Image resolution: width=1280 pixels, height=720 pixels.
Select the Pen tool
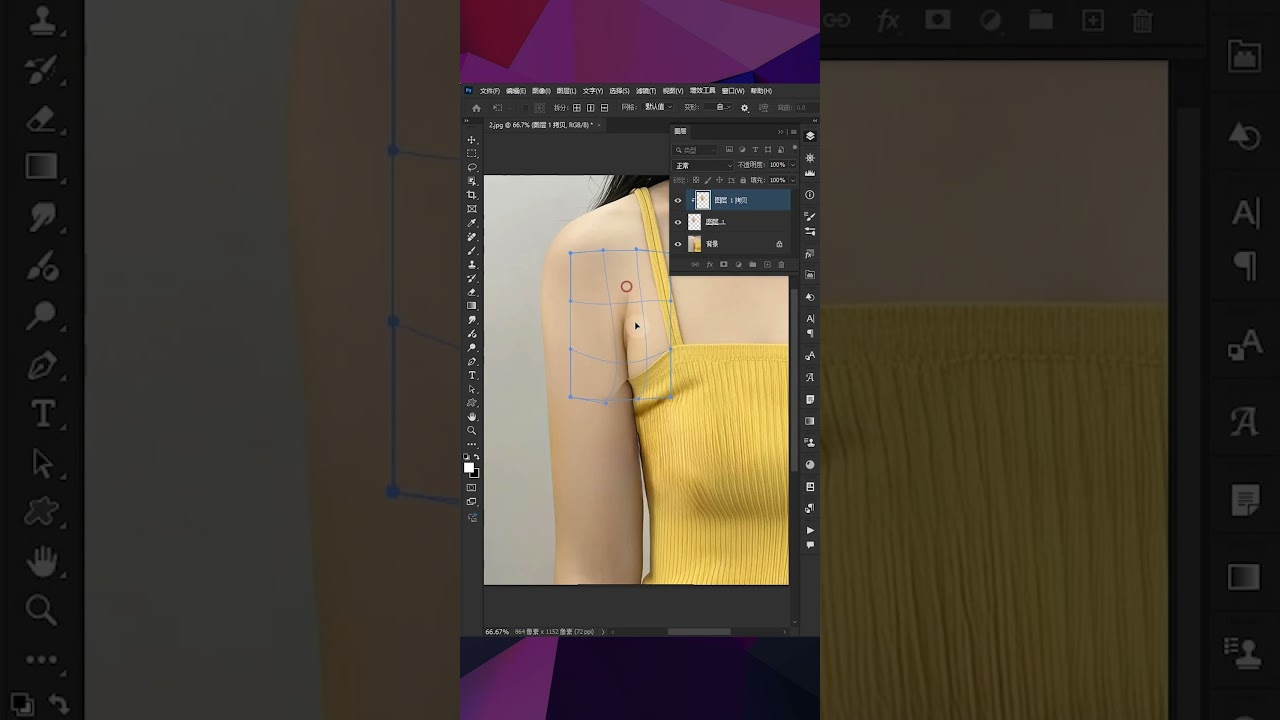471,361
